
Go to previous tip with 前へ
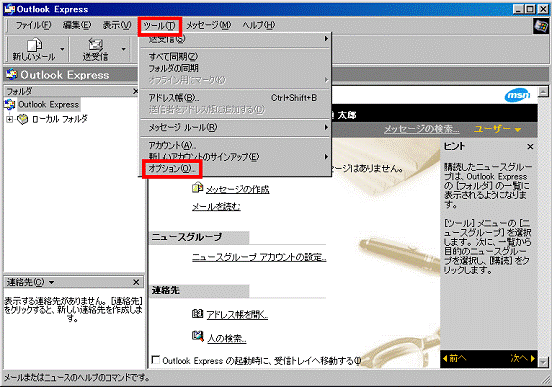tap(454, 358)
